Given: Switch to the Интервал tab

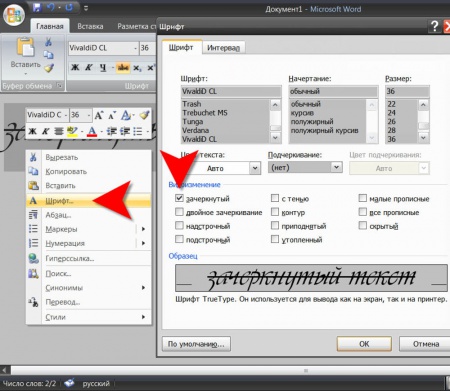Looking at the screenshot, I should tap(223, 48).
